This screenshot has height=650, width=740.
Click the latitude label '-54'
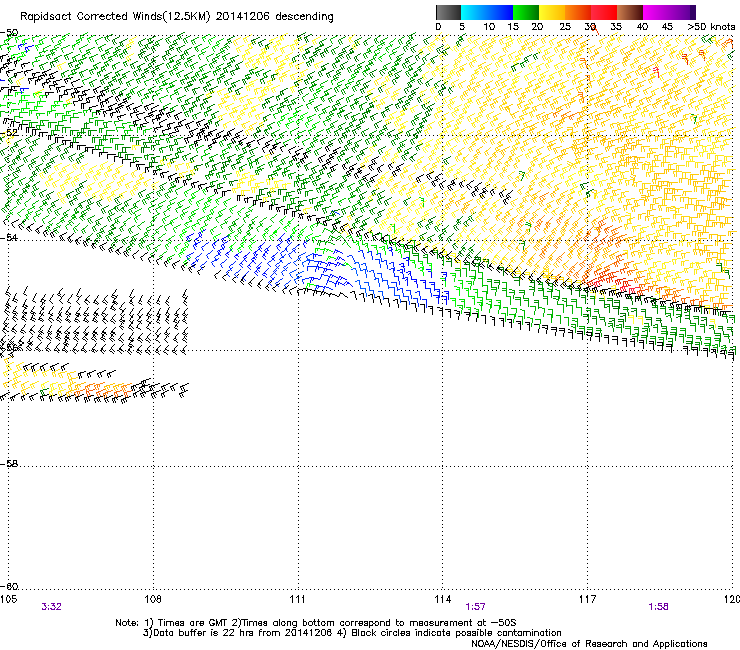point(9,238)
